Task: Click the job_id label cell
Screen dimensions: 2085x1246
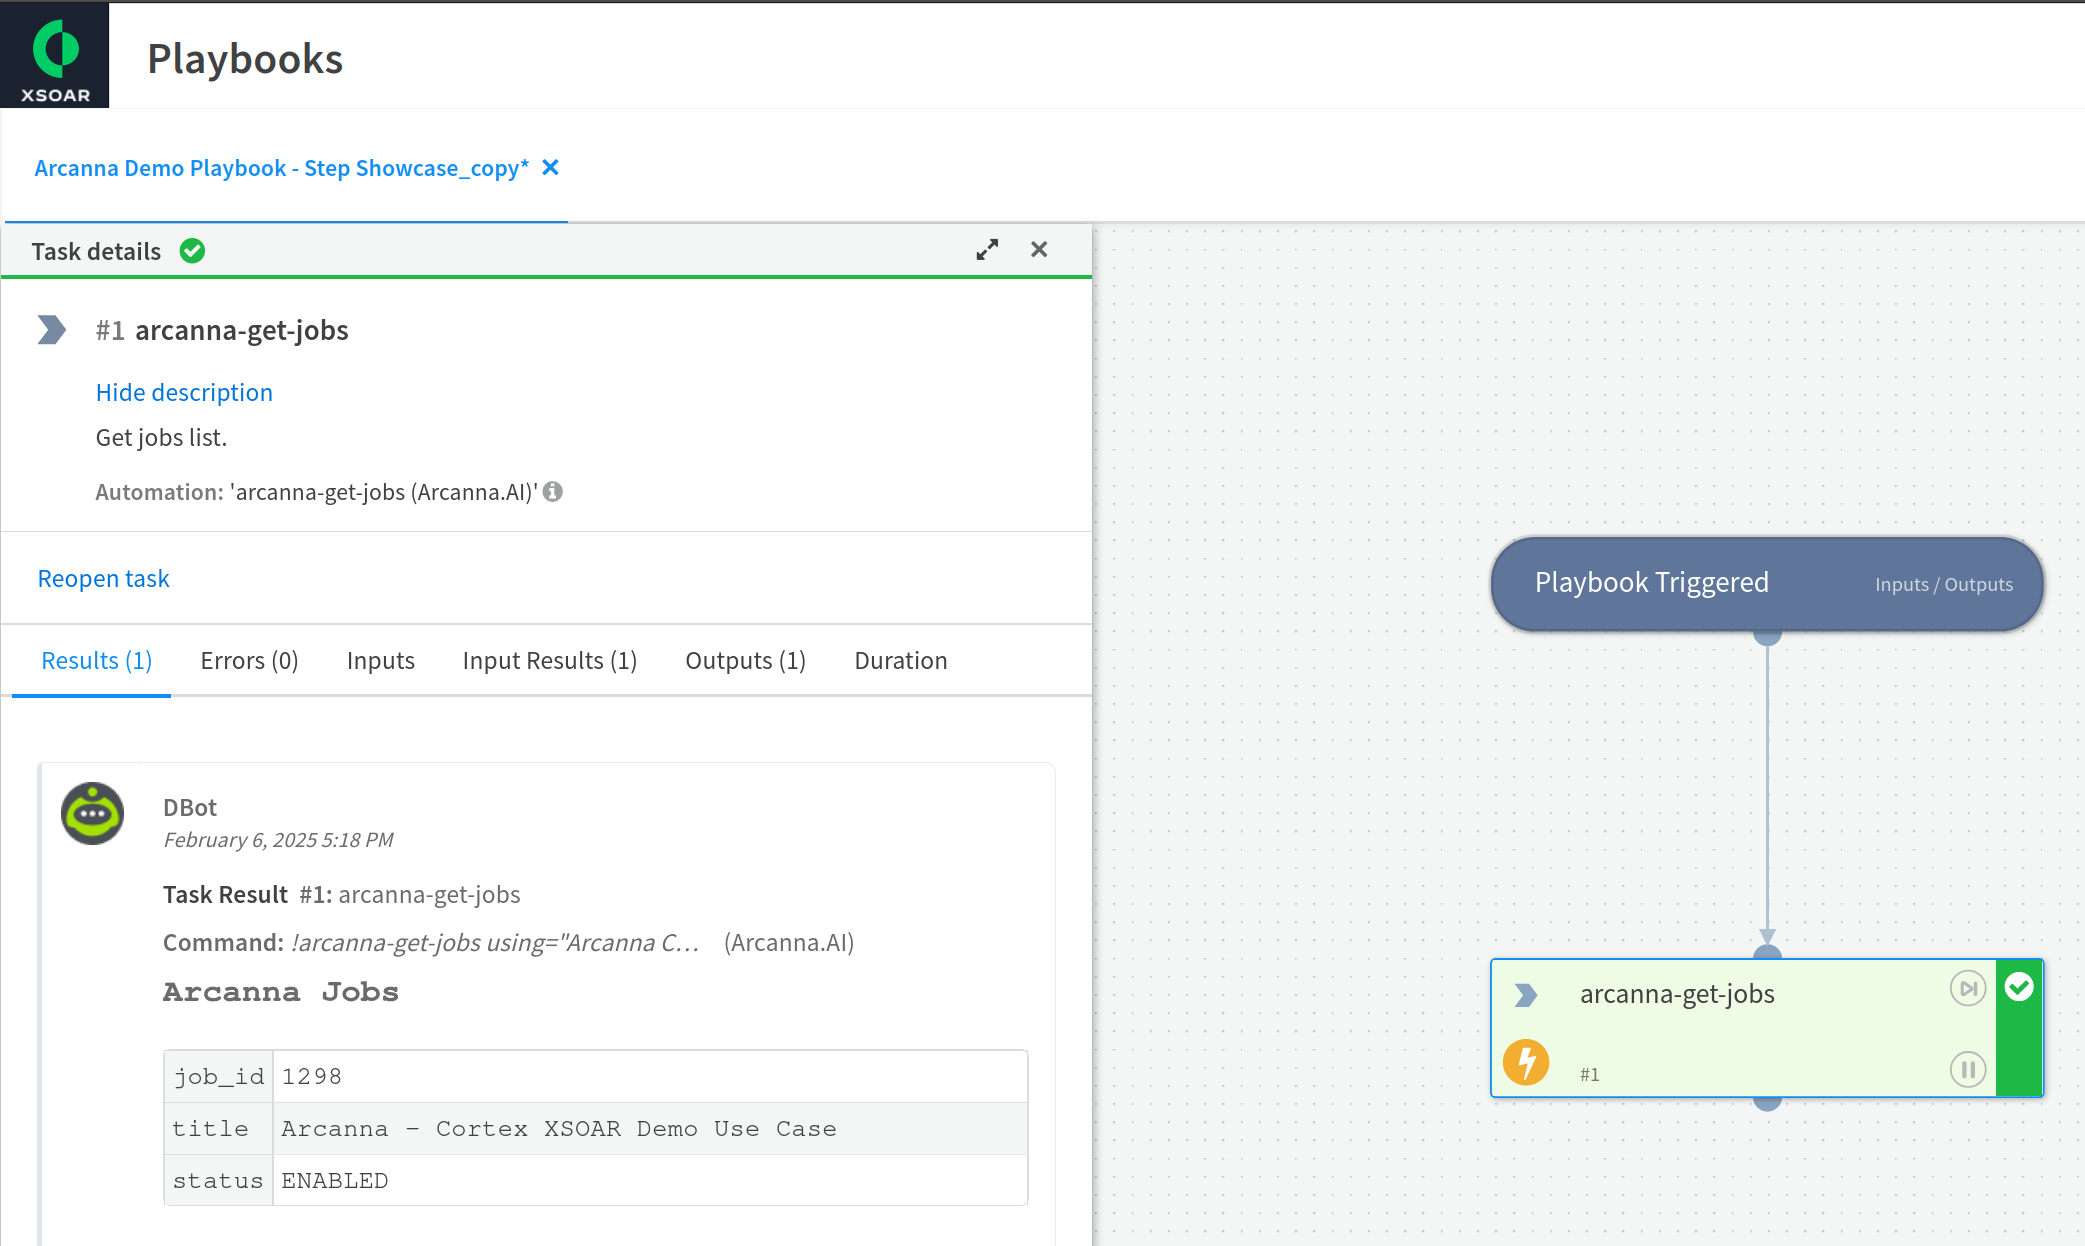Action: coord(219,1077)
